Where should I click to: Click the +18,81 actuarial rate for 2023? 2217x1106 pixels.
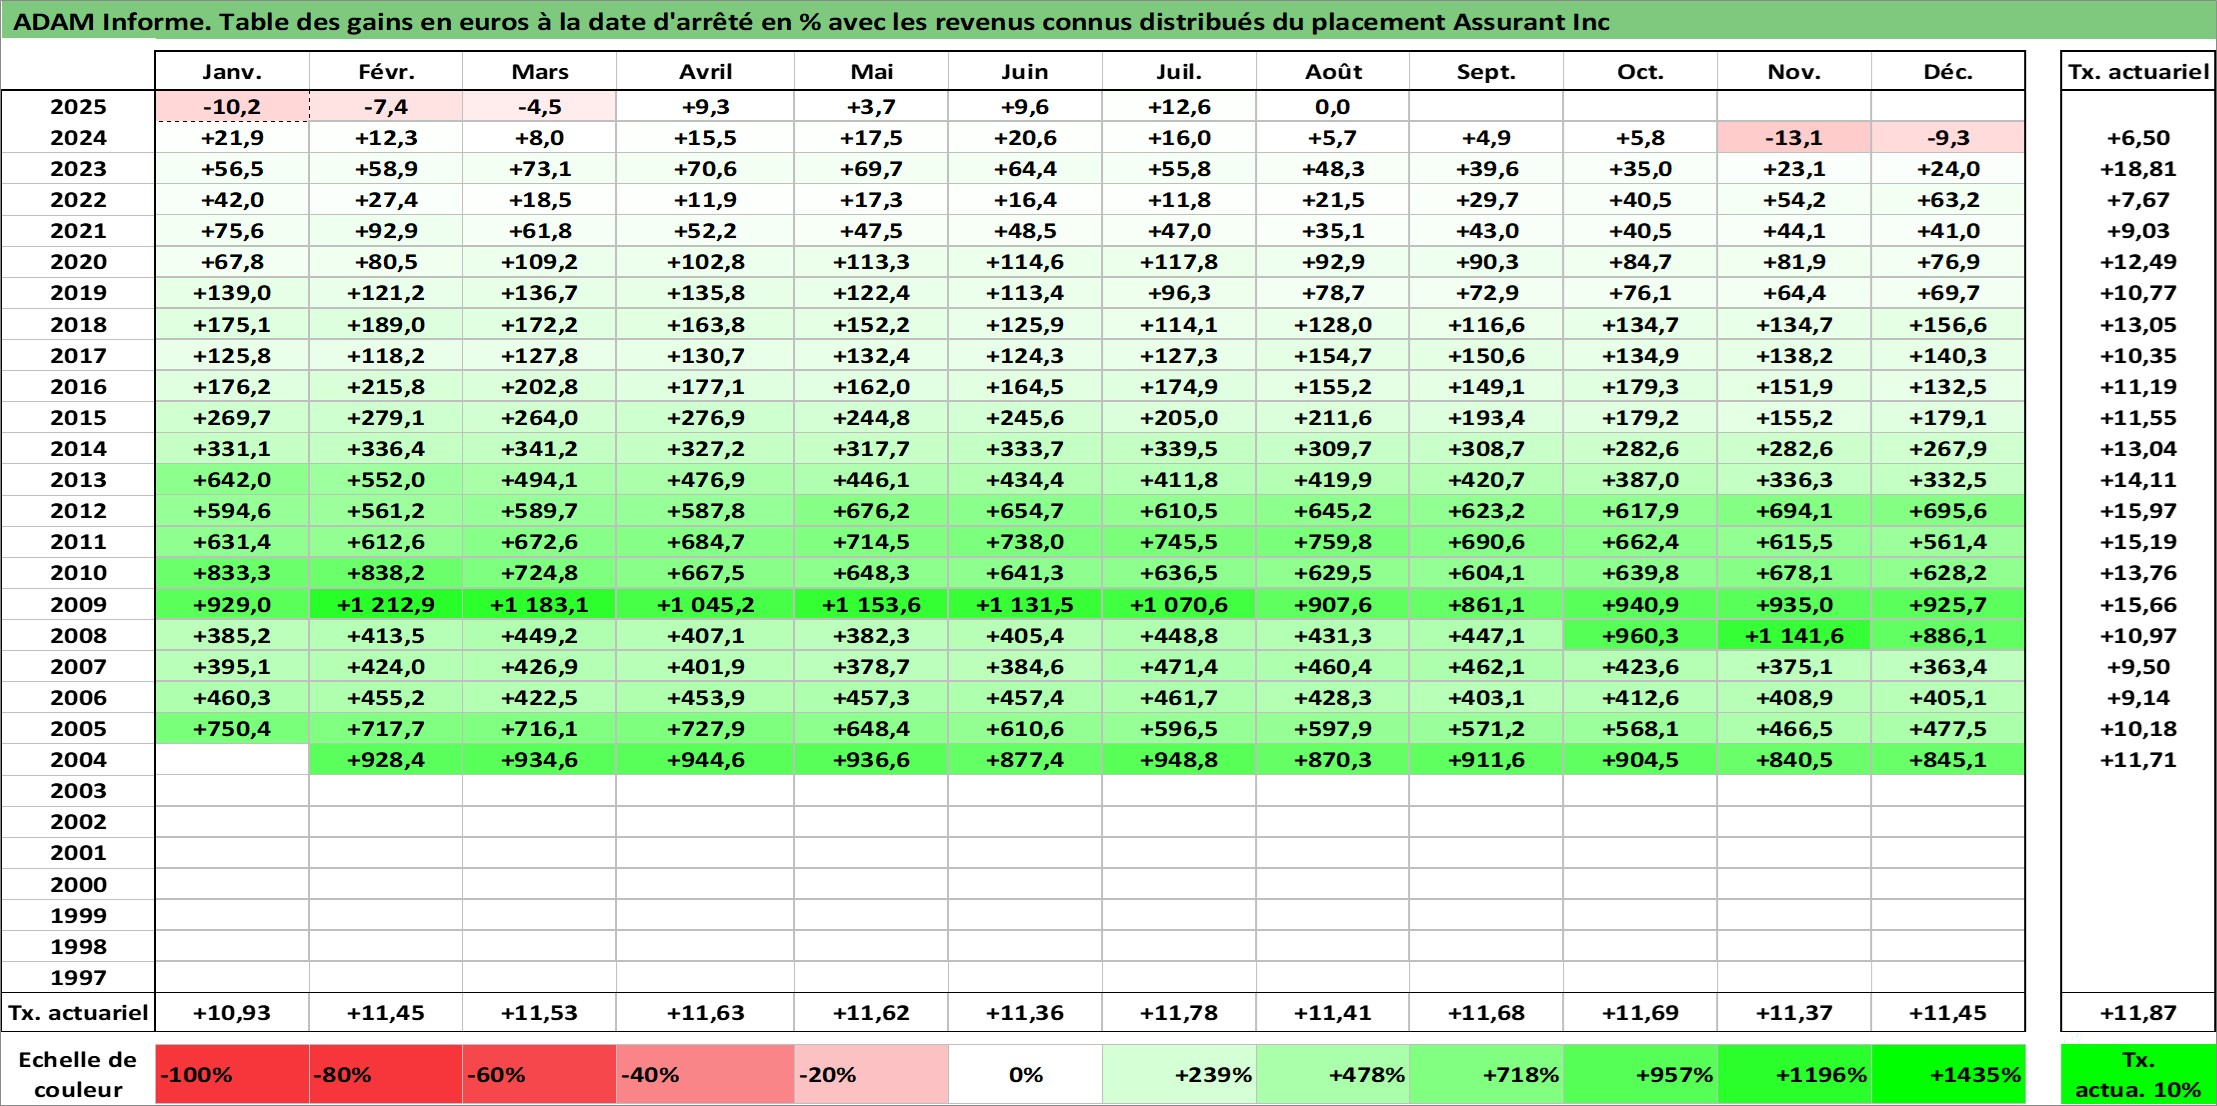click(2138, 168)
